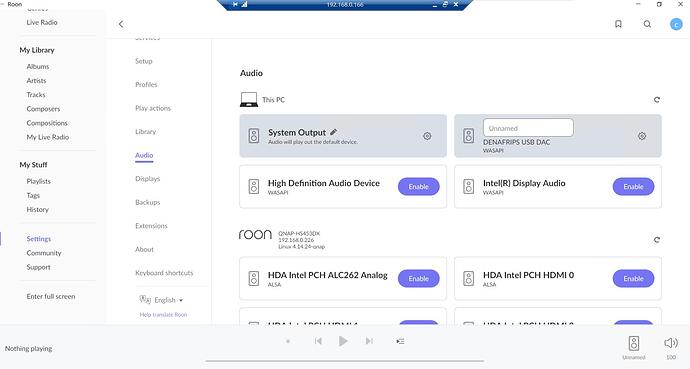The image size is (690, 369).
Task: Open search via magnifier icon
Action: [647, 24]
